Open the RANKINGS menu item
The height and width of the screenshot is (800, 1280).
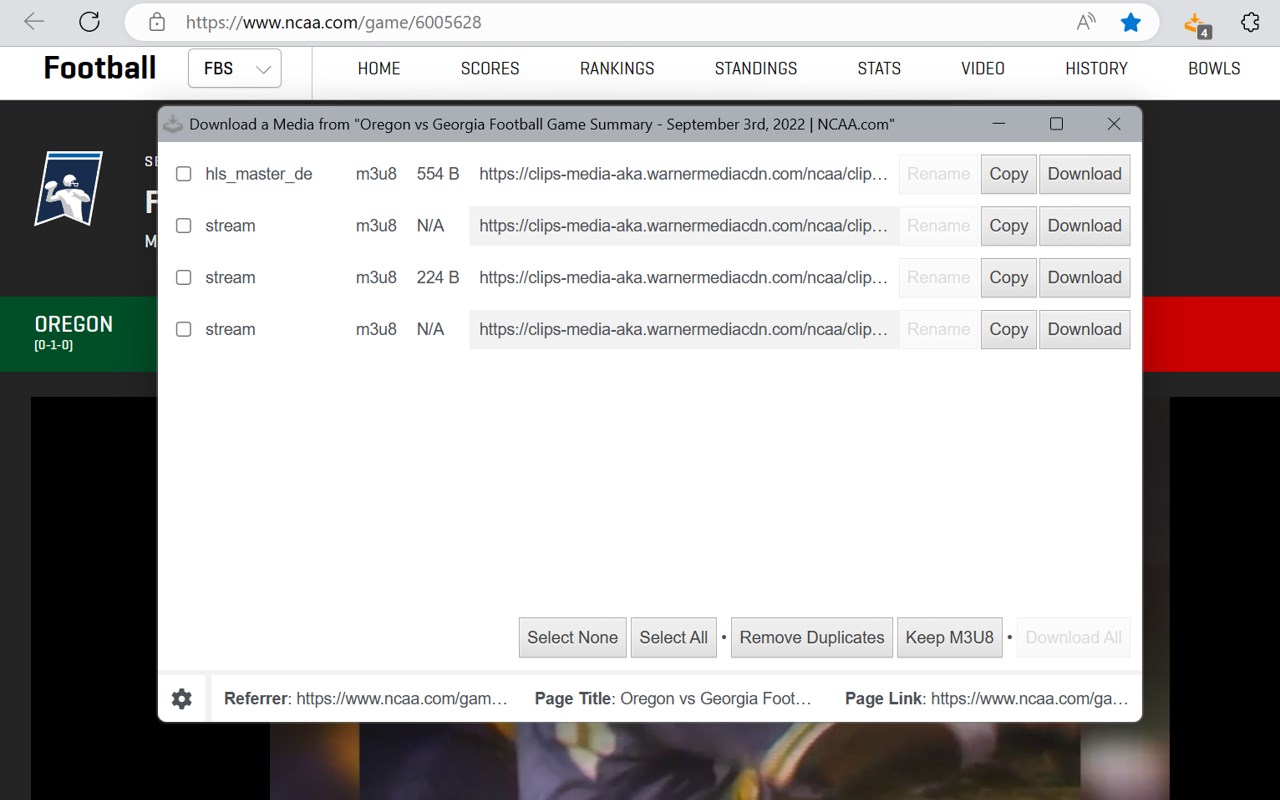[x=617, y=68]
